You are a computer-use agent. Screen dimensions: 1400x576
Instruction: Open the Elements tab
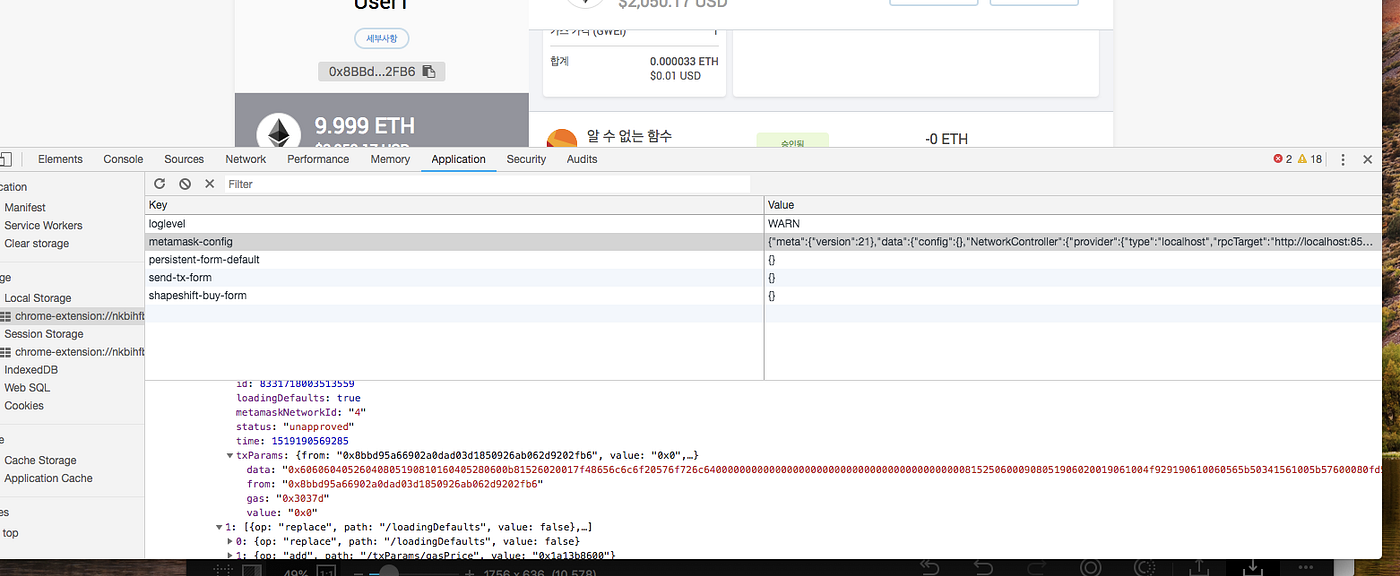[x=60, y=159]
